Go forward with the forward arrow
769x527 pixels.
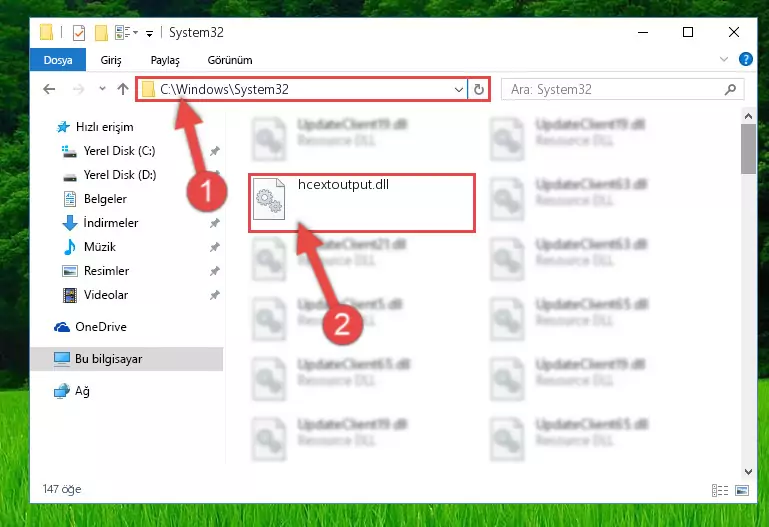(x=78, y=89)
